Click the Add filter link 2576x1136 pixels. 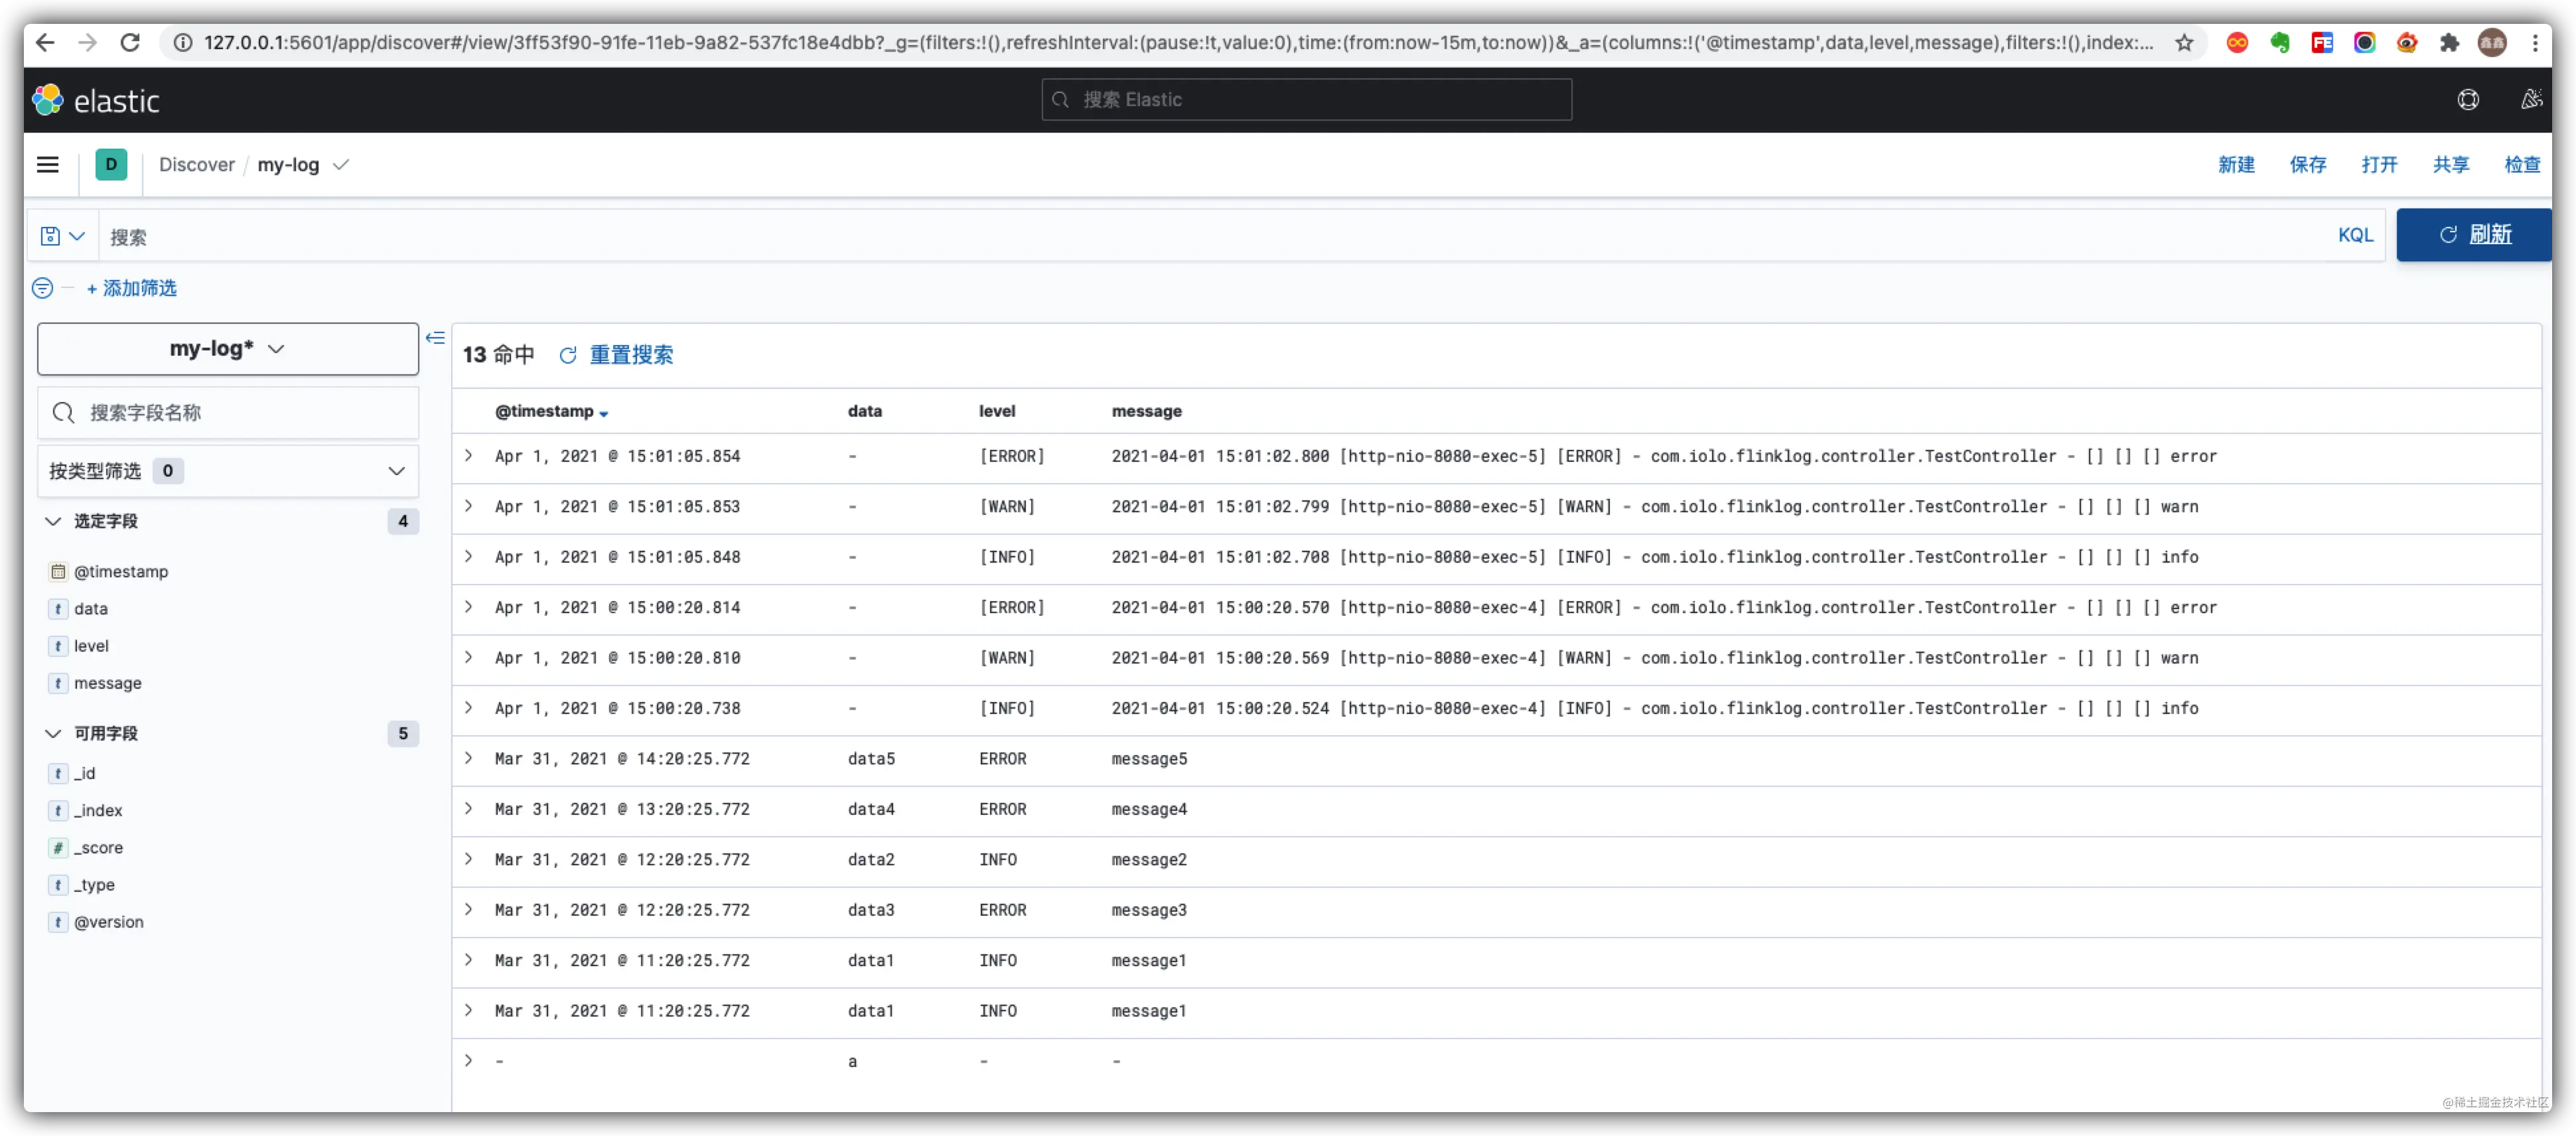[131, 288]
